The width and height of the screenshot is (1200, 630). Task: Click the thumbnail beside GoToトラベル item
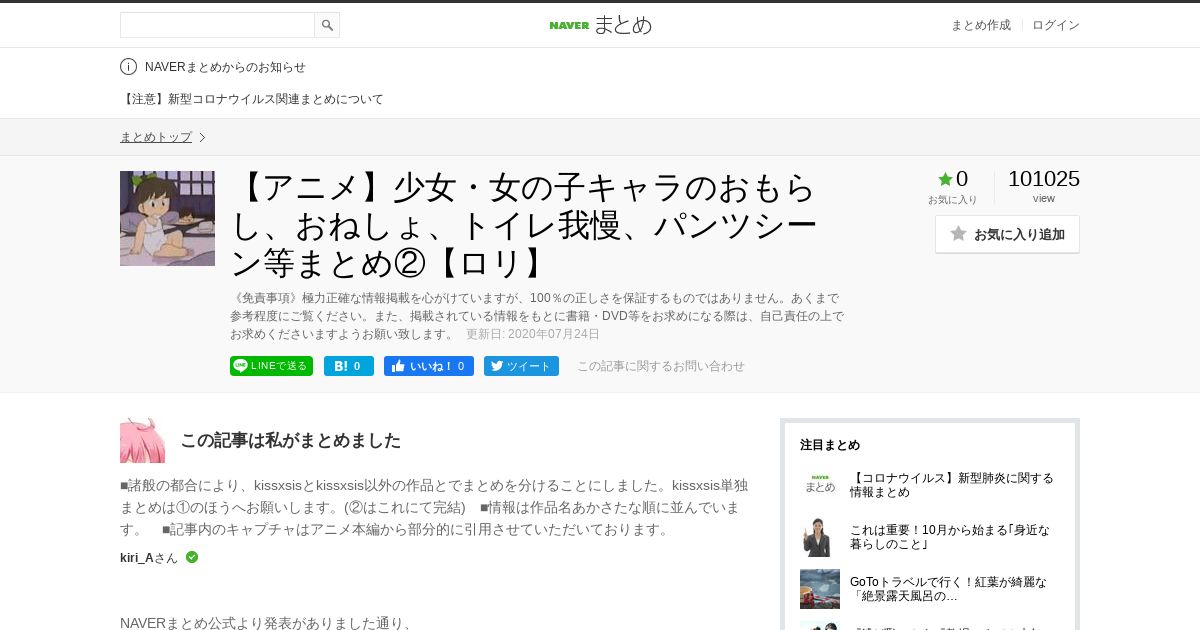coord(820,589)
